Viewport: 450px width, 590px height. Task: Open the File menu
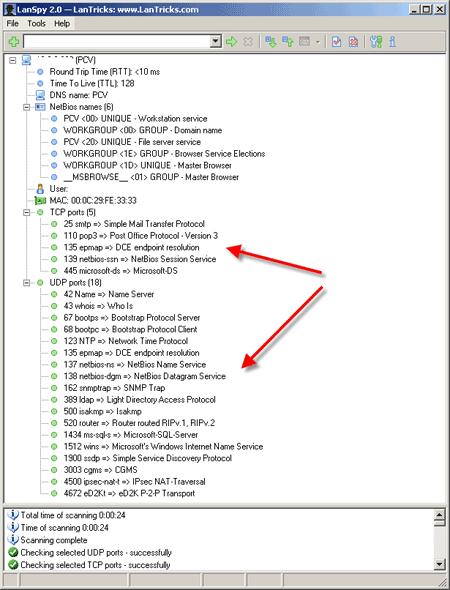[12, 24]
